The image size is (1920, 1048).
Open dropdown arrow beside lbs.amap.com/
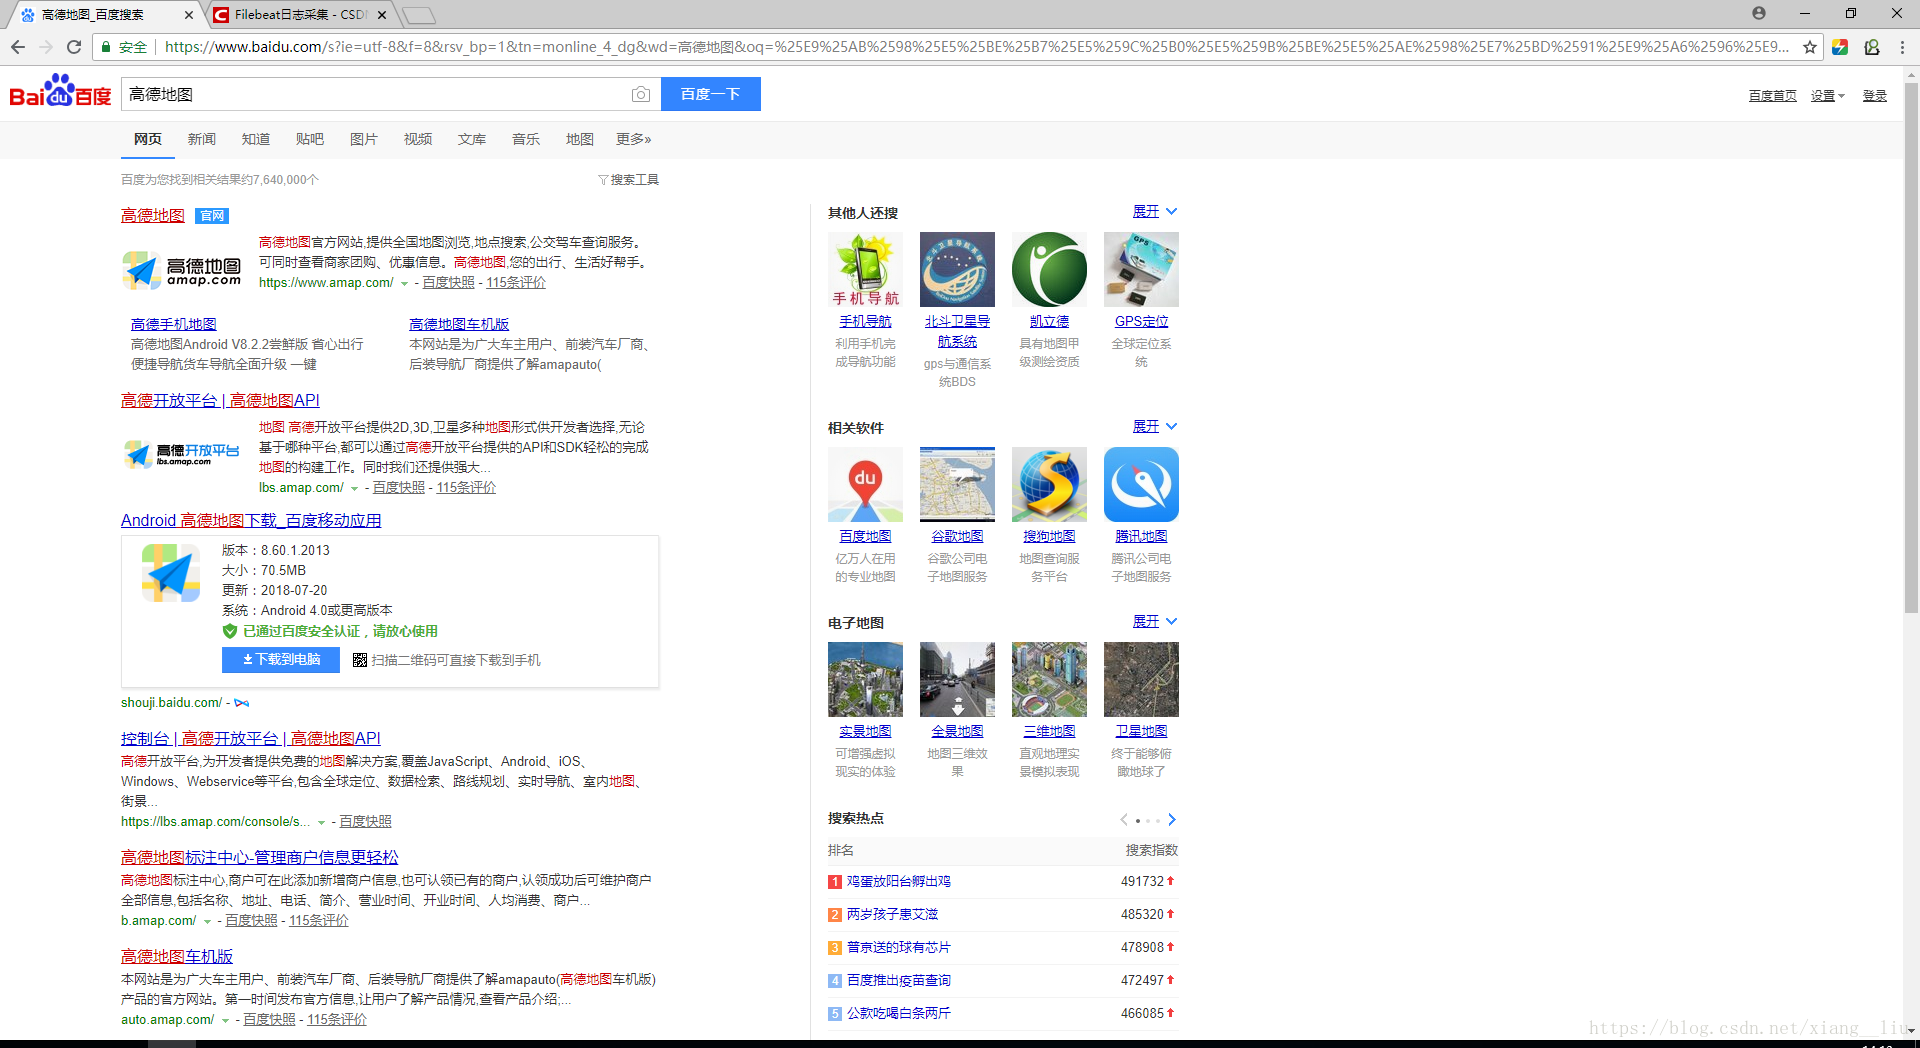354,489
